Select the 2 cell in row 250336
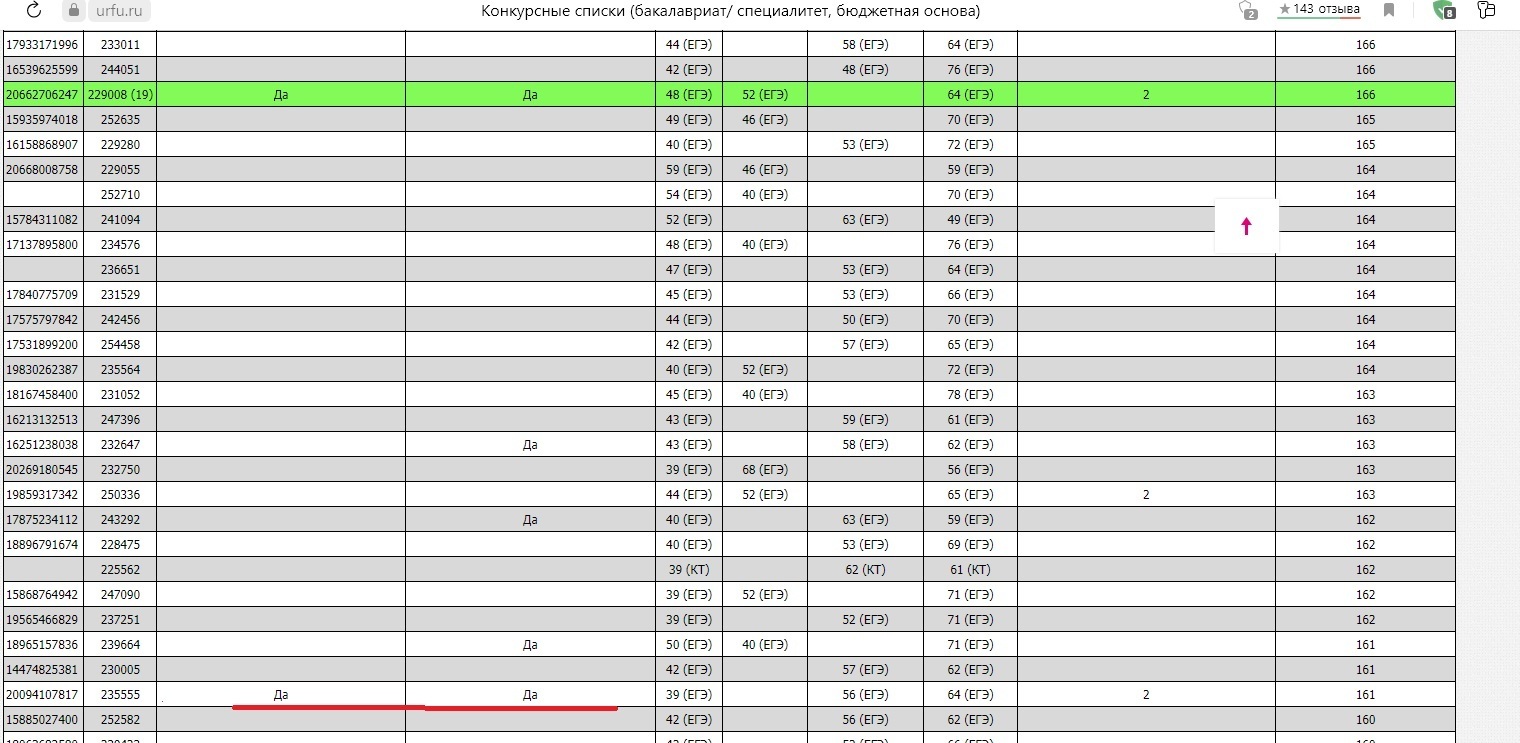The image size is (1520, 743). click(x=1146, y=495)
